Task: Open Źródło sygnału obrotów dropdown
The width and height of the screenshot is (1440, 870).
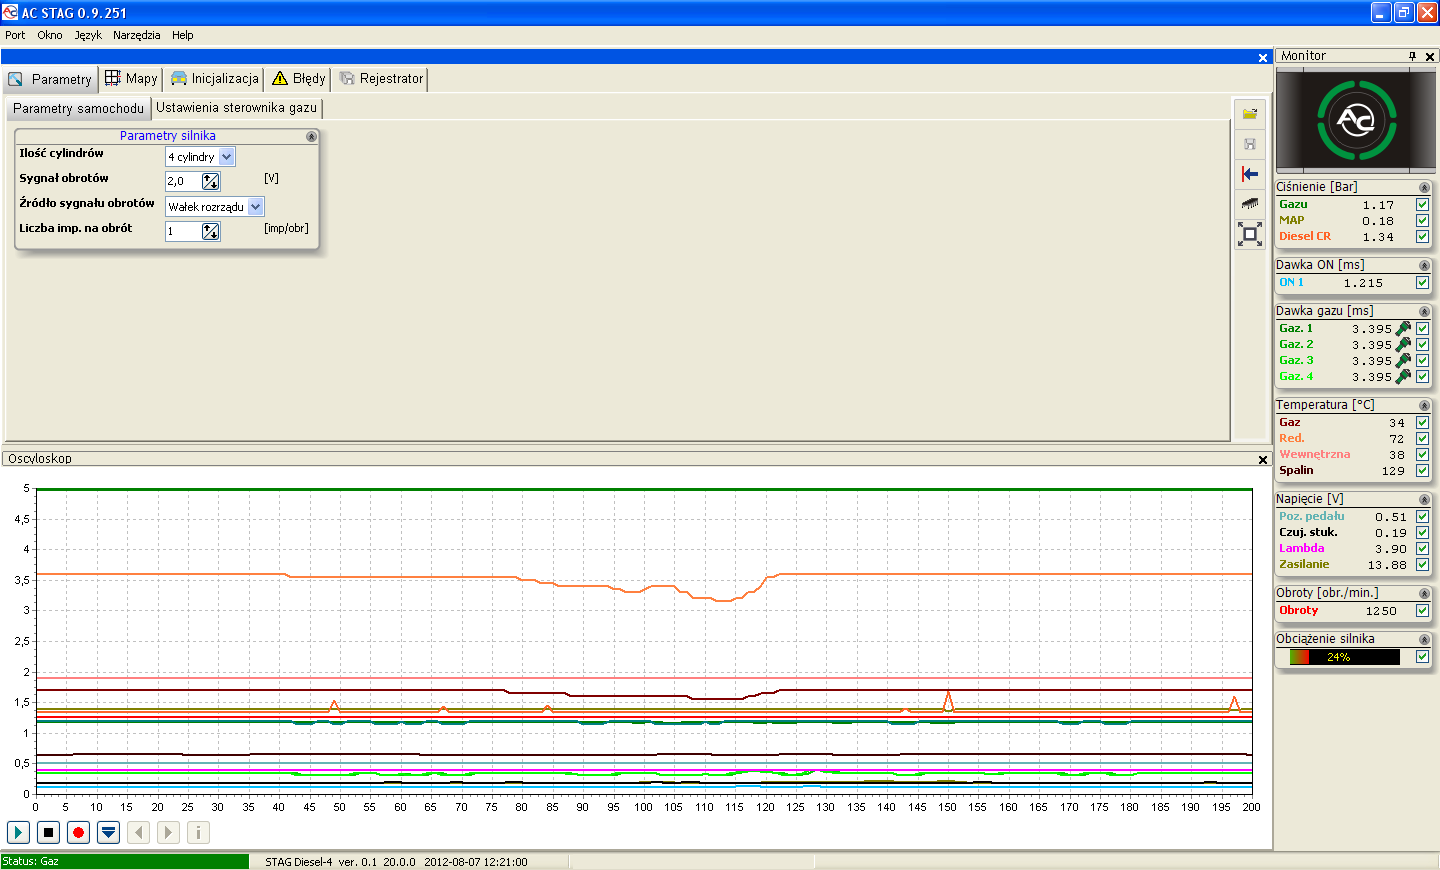Action: [255, 207]
